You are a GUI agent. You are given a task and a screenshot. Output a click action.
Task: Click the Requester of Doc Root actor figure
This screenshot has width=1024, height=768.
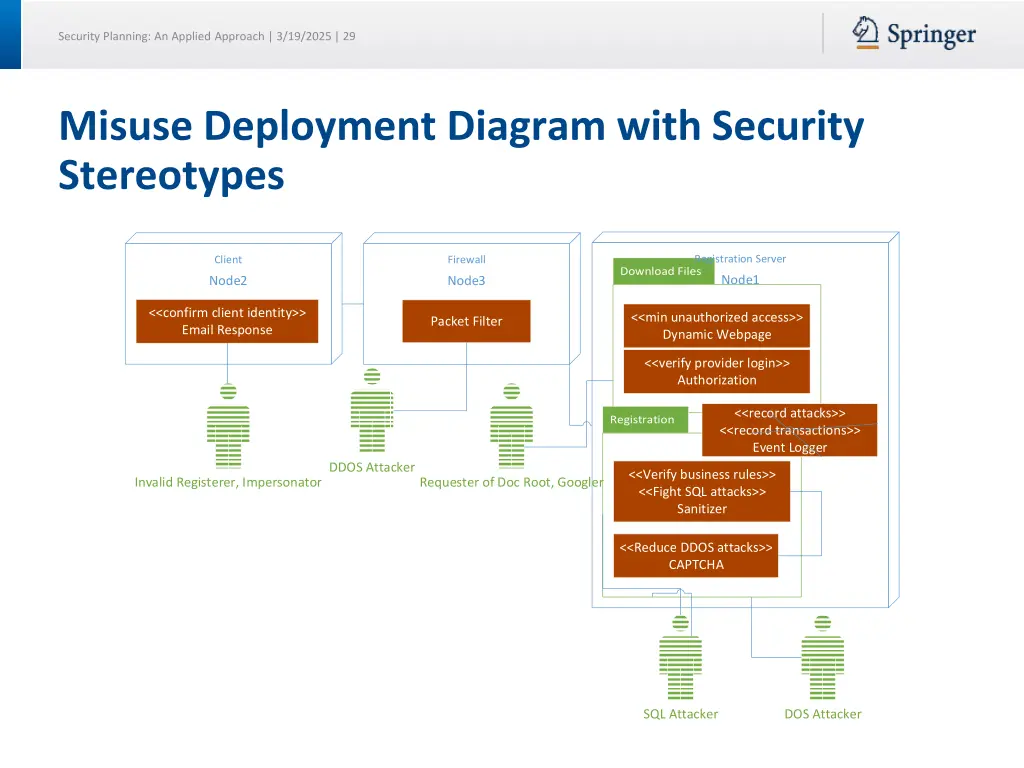tap(511, 426)
